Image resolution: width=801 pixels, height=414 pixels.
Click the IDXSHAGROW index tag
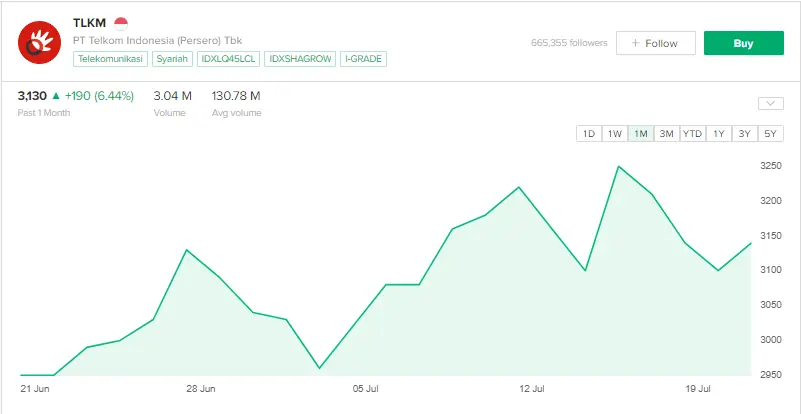coord(300,59)
